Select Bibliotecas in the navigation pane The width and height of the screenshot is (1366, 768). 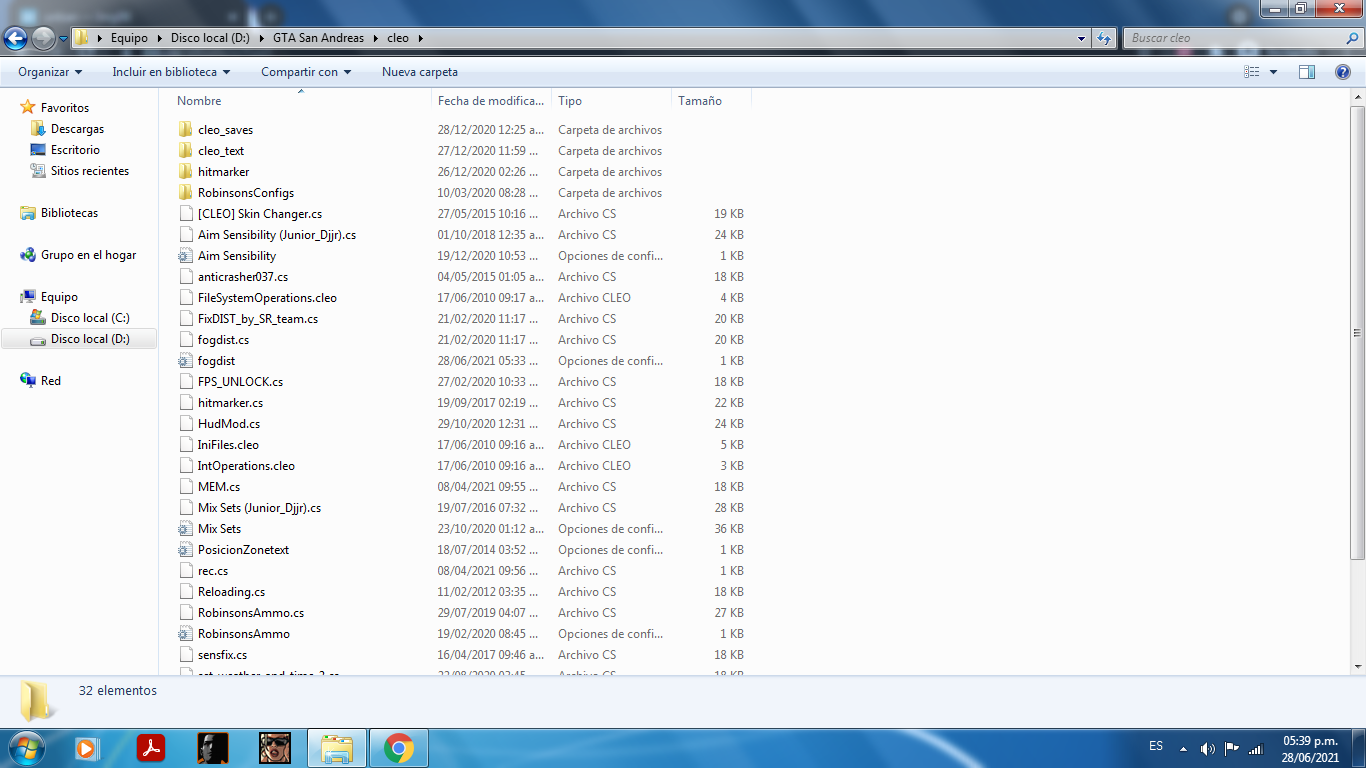(69, 213)
